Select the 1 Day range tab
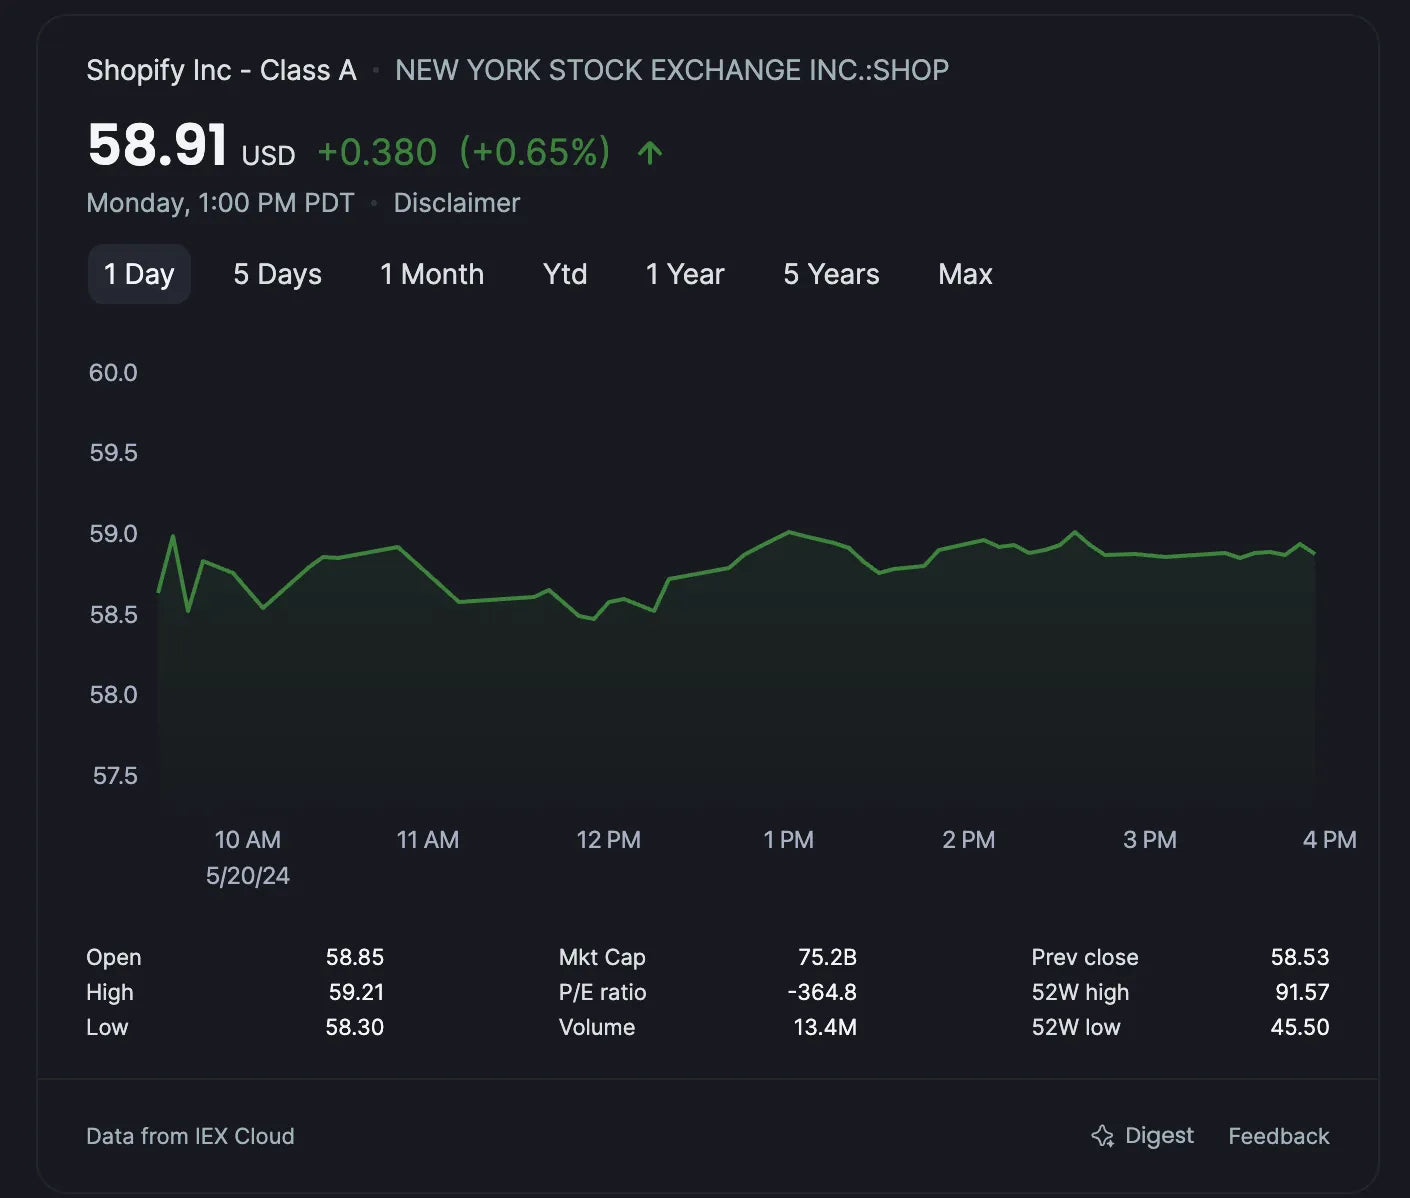This screenshot has height=1198, width=1410. [139, 274]
